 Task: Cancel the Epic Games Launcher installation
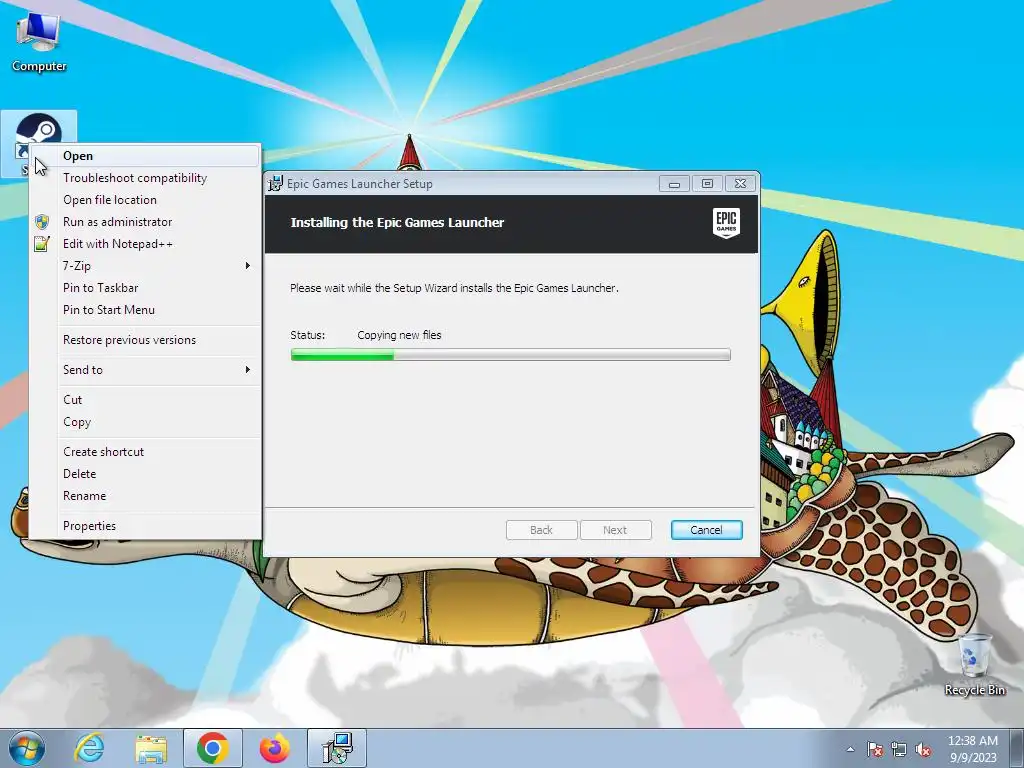point(707,530)
